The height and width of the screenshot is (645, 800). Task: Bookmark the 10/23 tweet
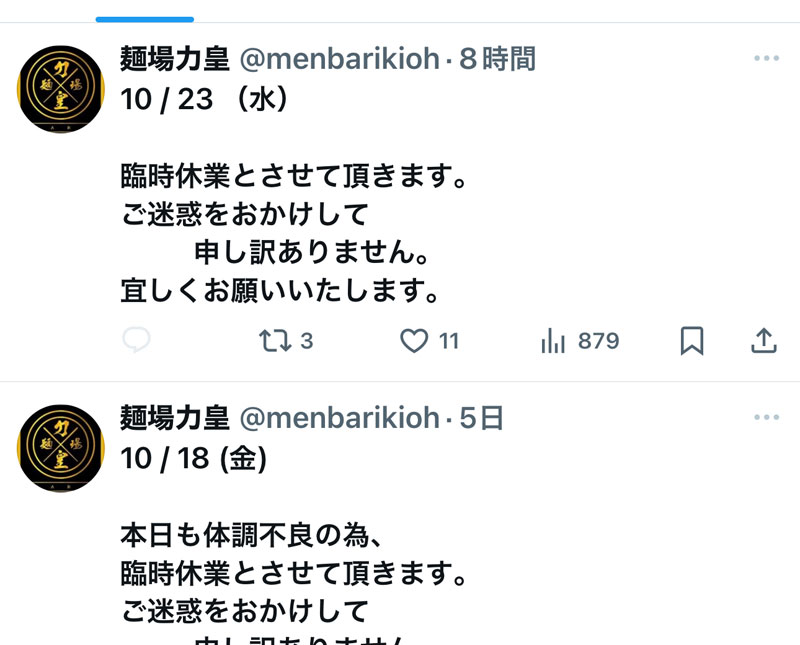[x=692, y=341]
